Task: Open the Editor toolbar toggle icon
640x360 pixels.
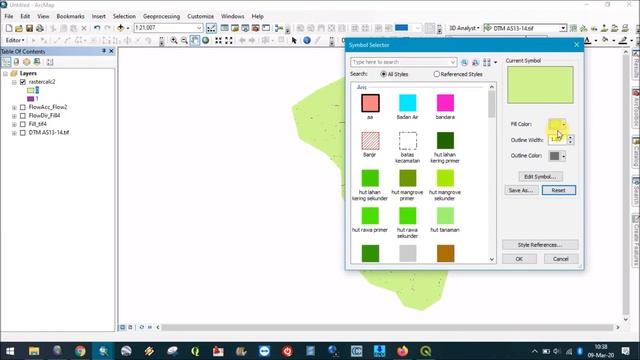Action: coord(211,28)
